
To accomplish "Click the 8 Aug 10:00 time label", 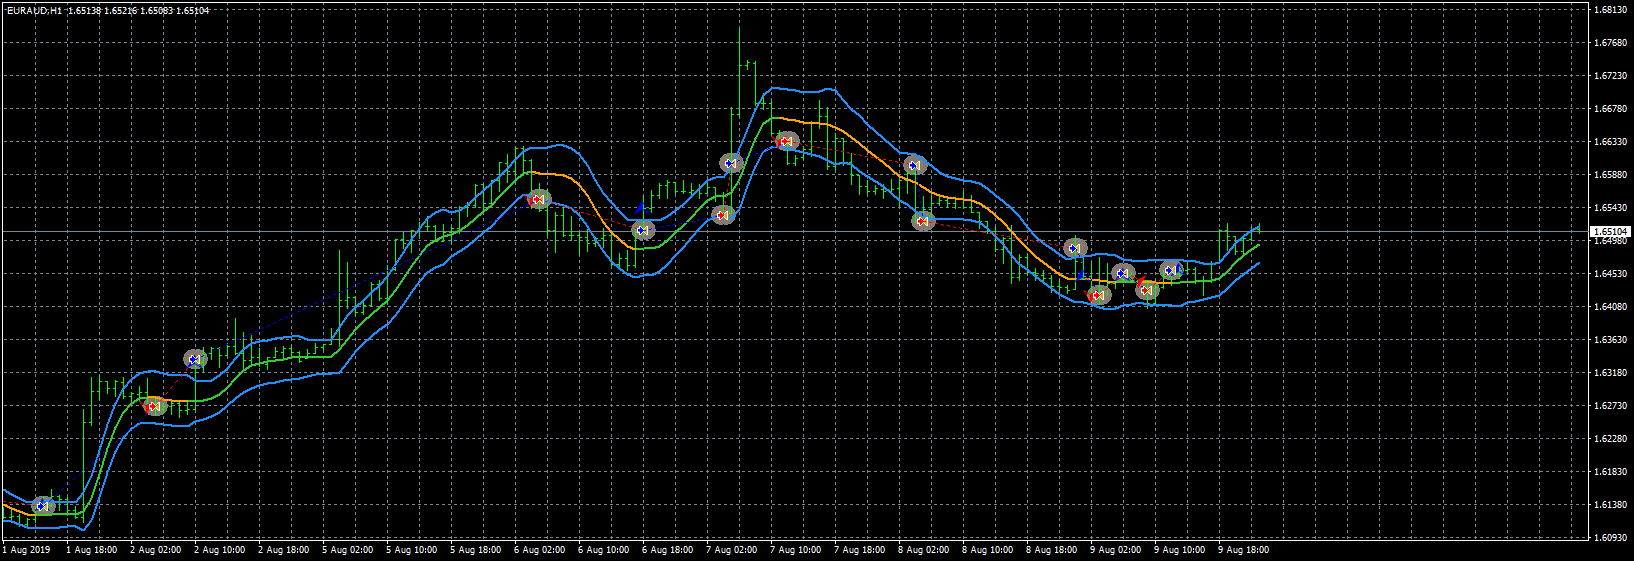I will 987,549.
